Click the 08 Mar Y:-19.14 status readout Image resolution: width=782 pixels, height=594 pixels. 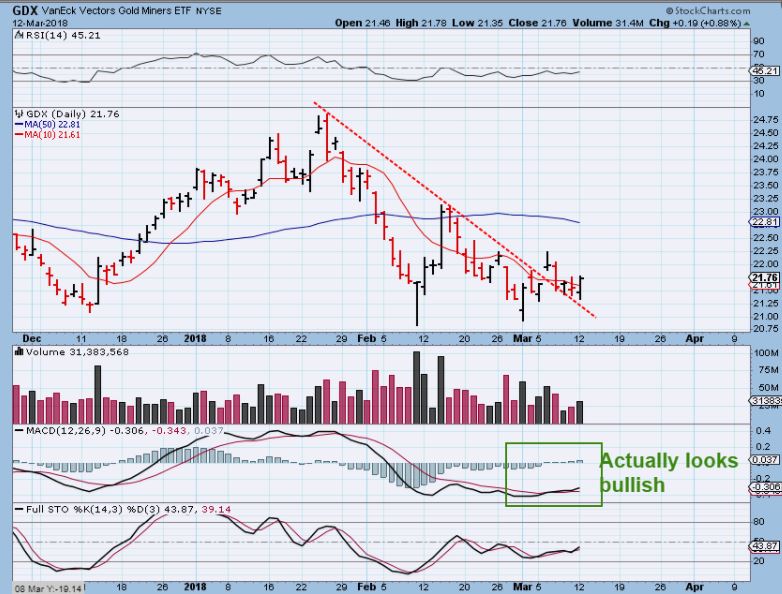pos(48,589)
